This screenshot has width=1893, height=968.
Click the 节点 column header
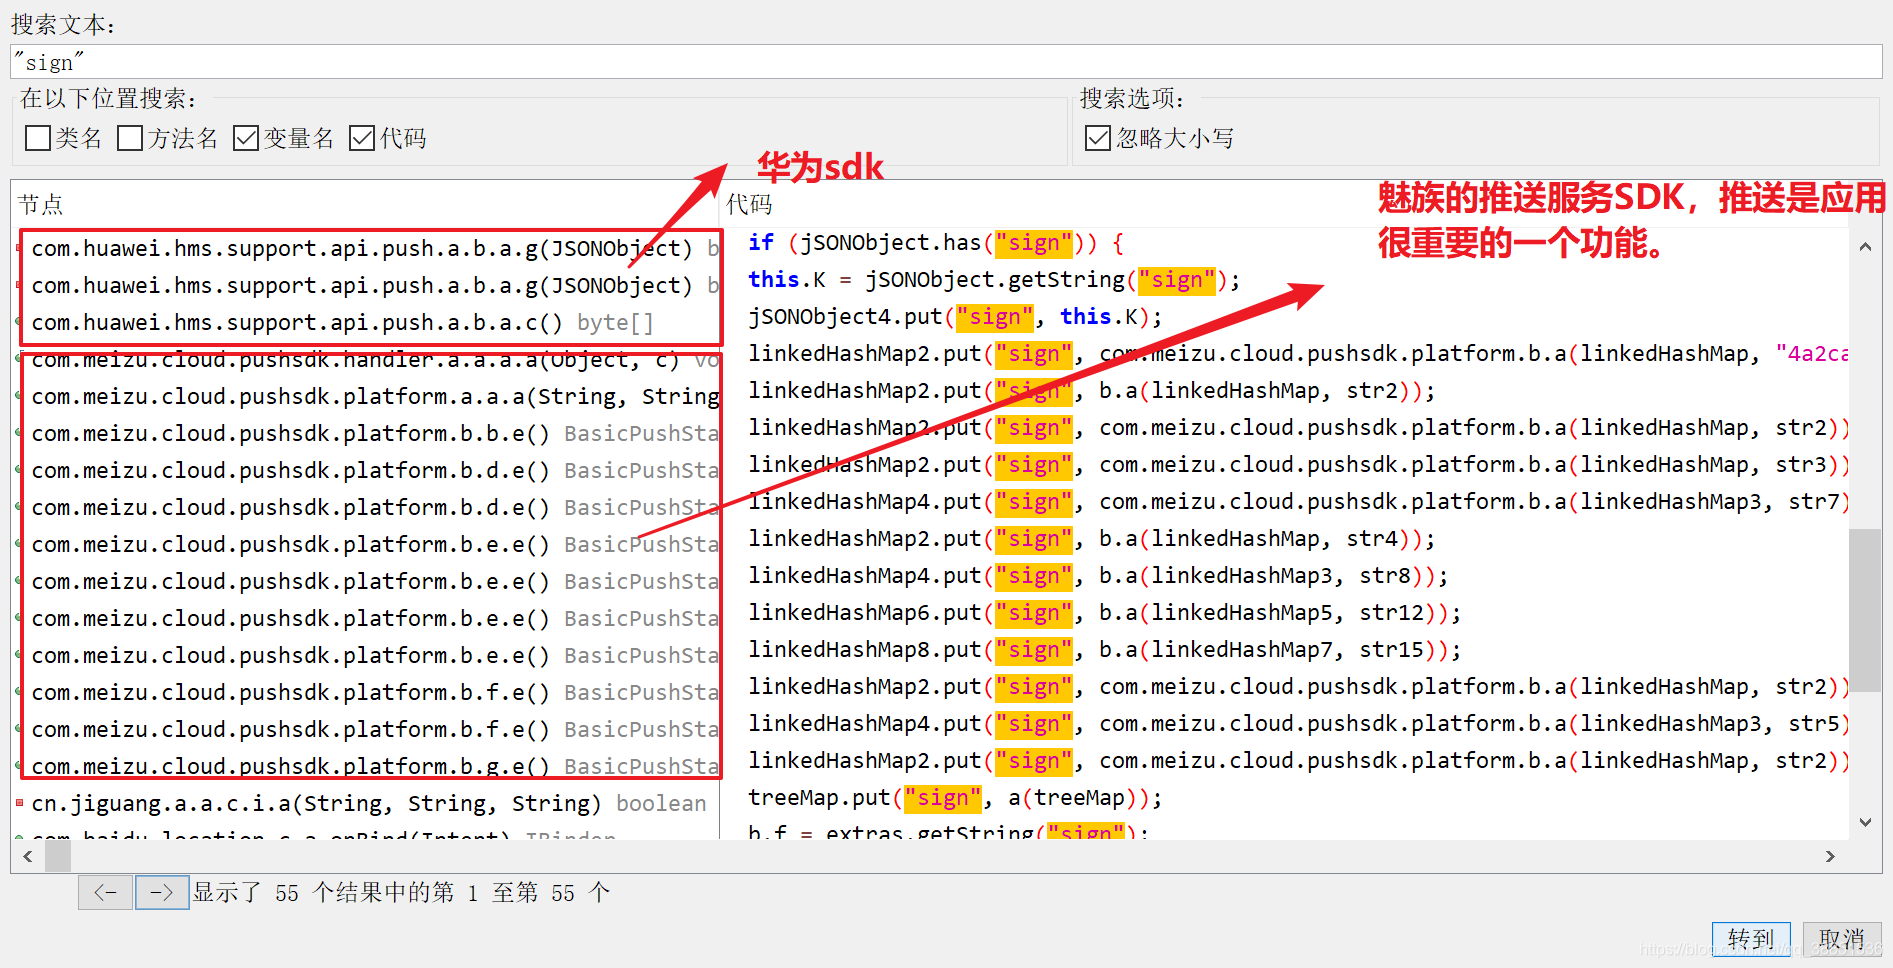41,205
